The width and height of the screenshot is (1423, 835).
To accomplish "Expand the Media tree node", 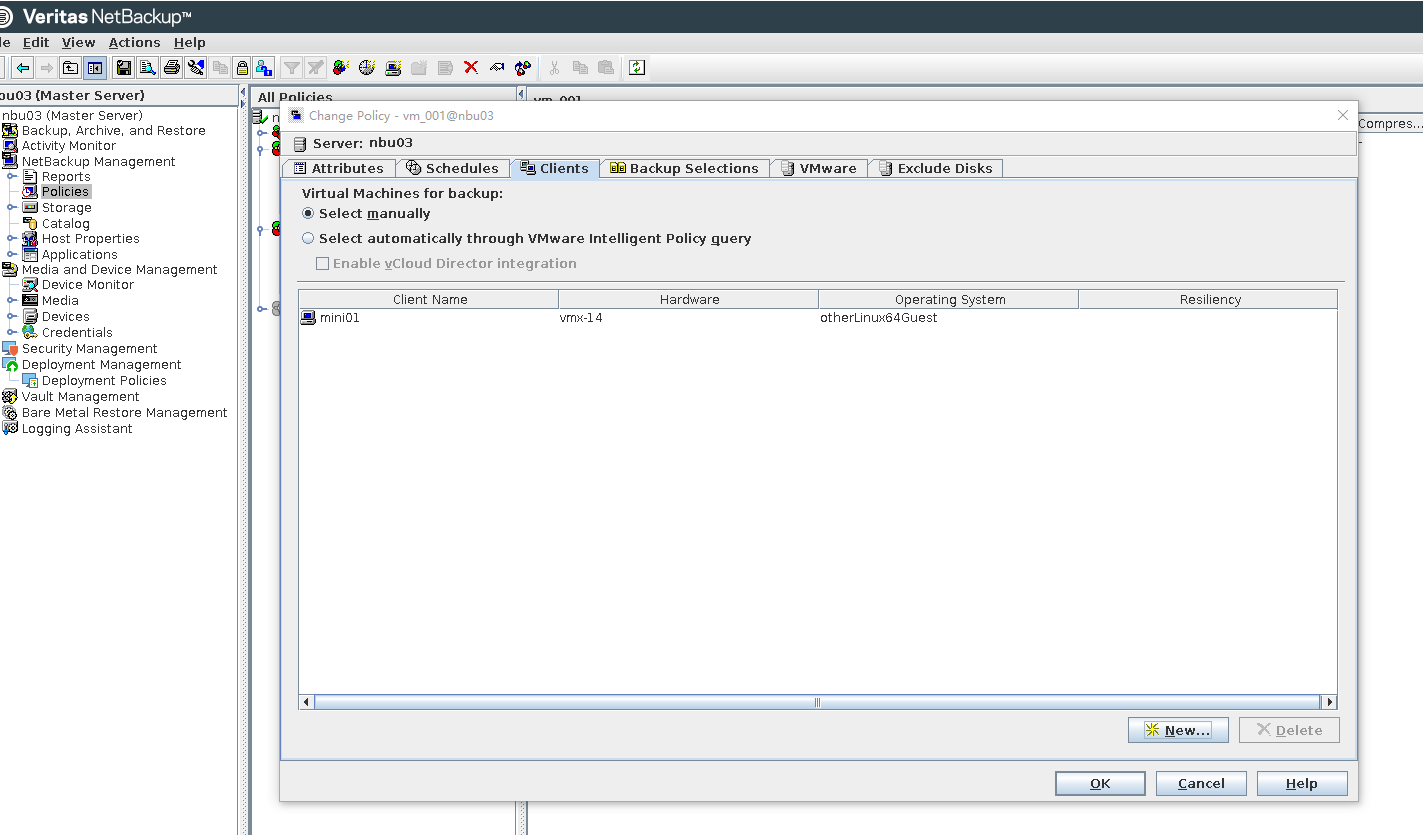I will coord(12,301).
